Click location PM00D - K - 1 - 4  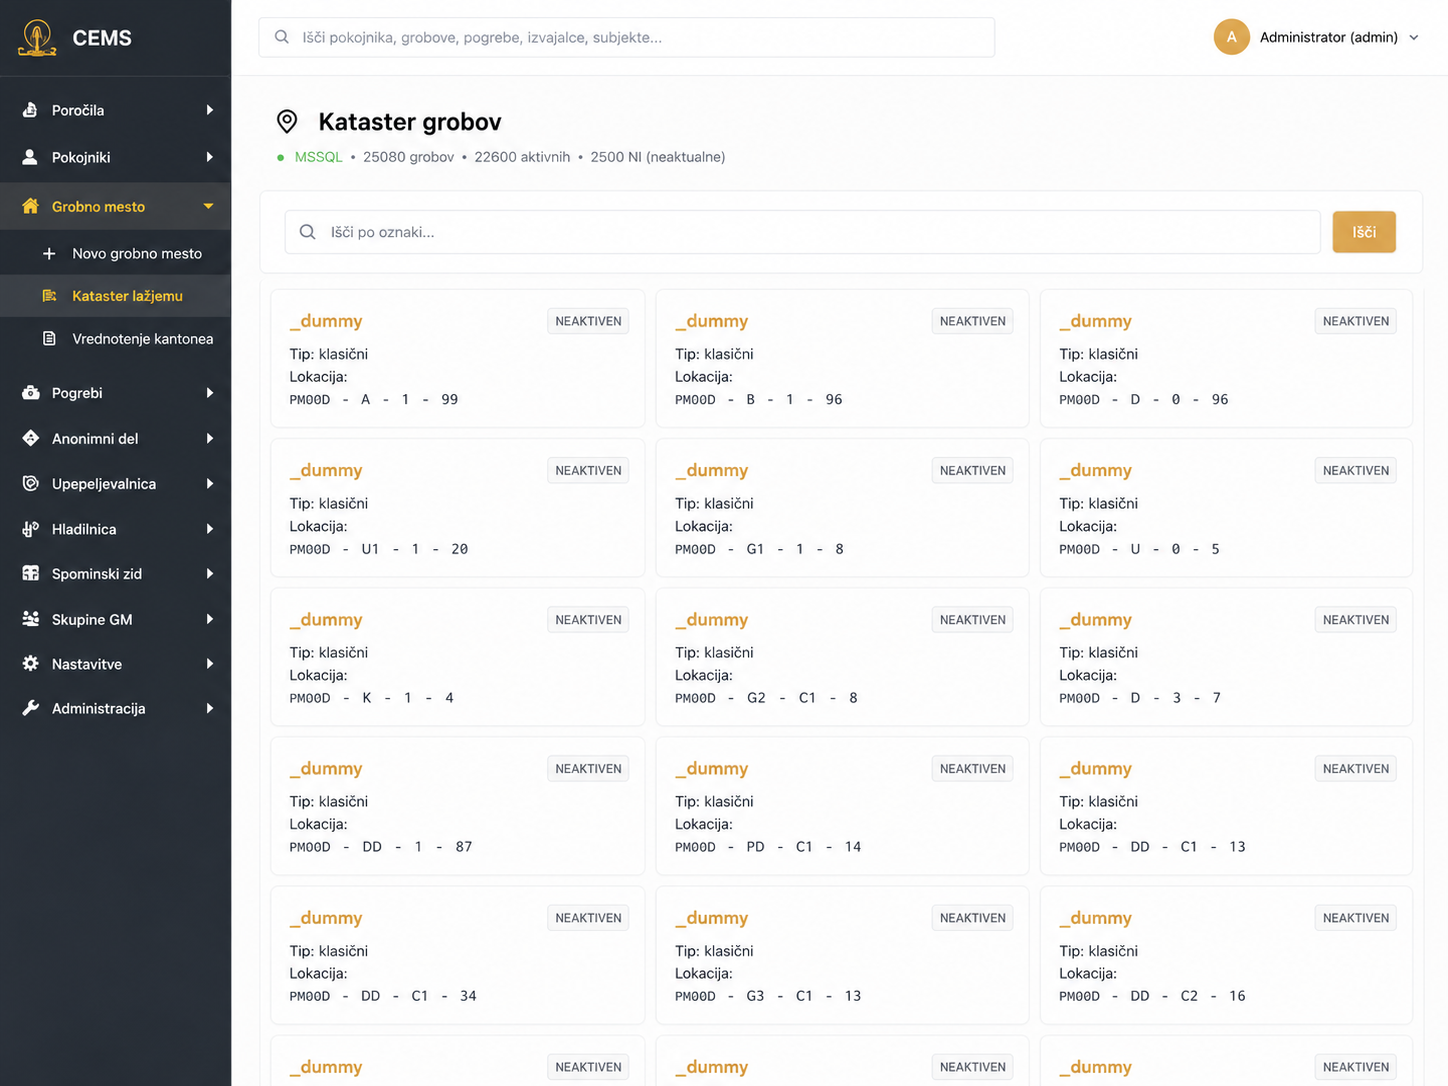click(372, 698)
